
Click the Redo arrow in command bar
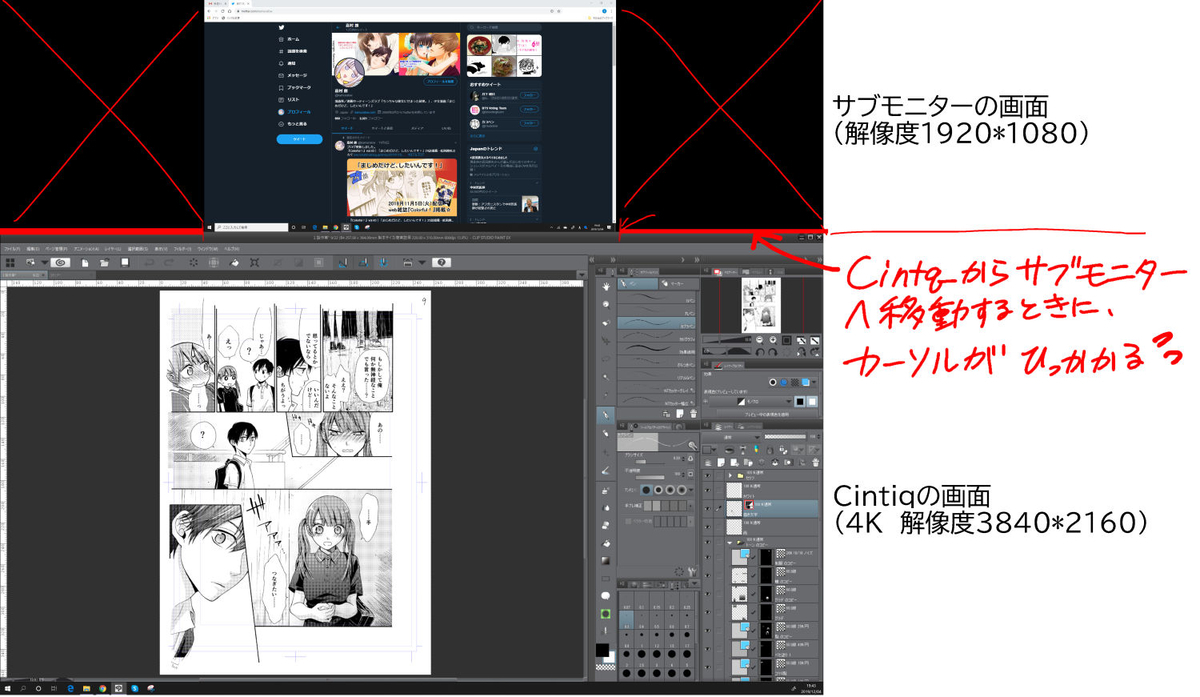(169, 262)
